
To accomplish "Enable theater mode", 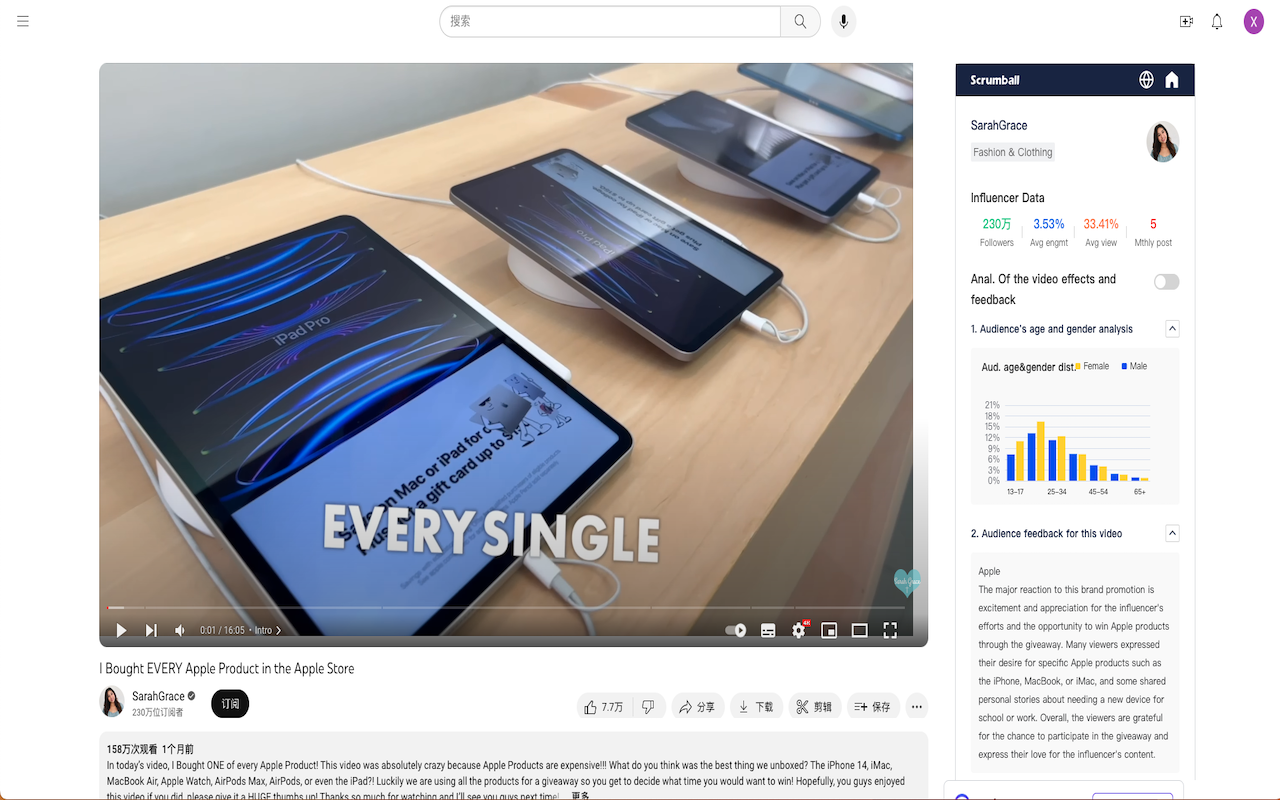I will click(859, 630).
